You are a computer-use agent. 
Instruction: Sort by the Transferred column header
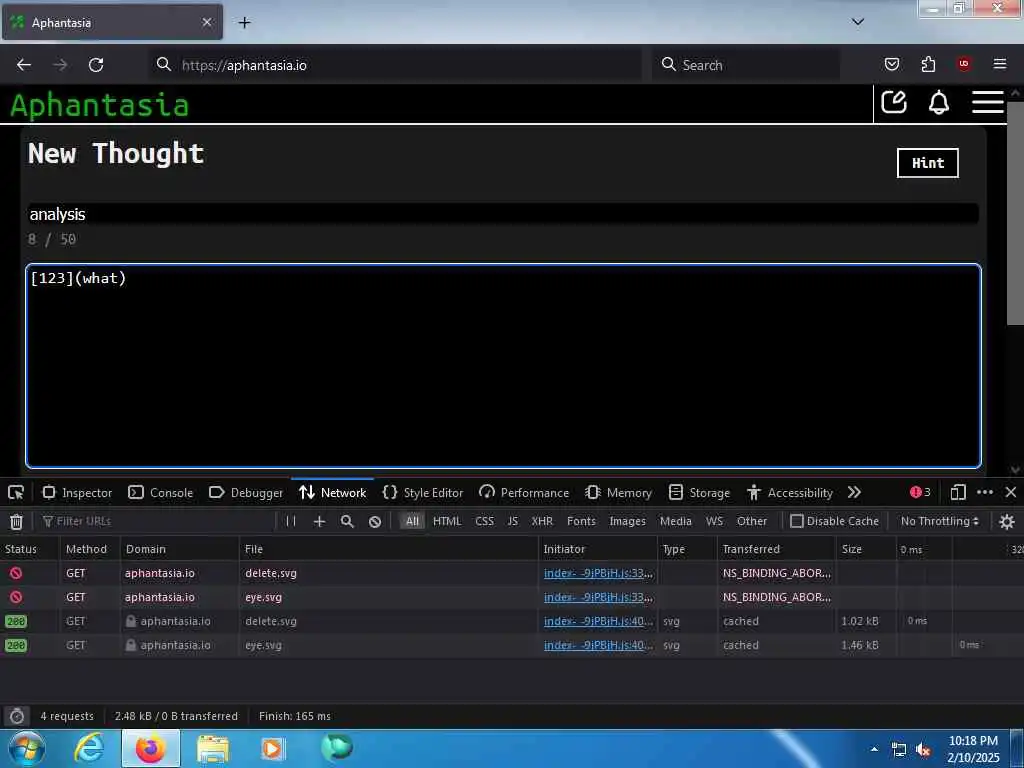[776, 549]
